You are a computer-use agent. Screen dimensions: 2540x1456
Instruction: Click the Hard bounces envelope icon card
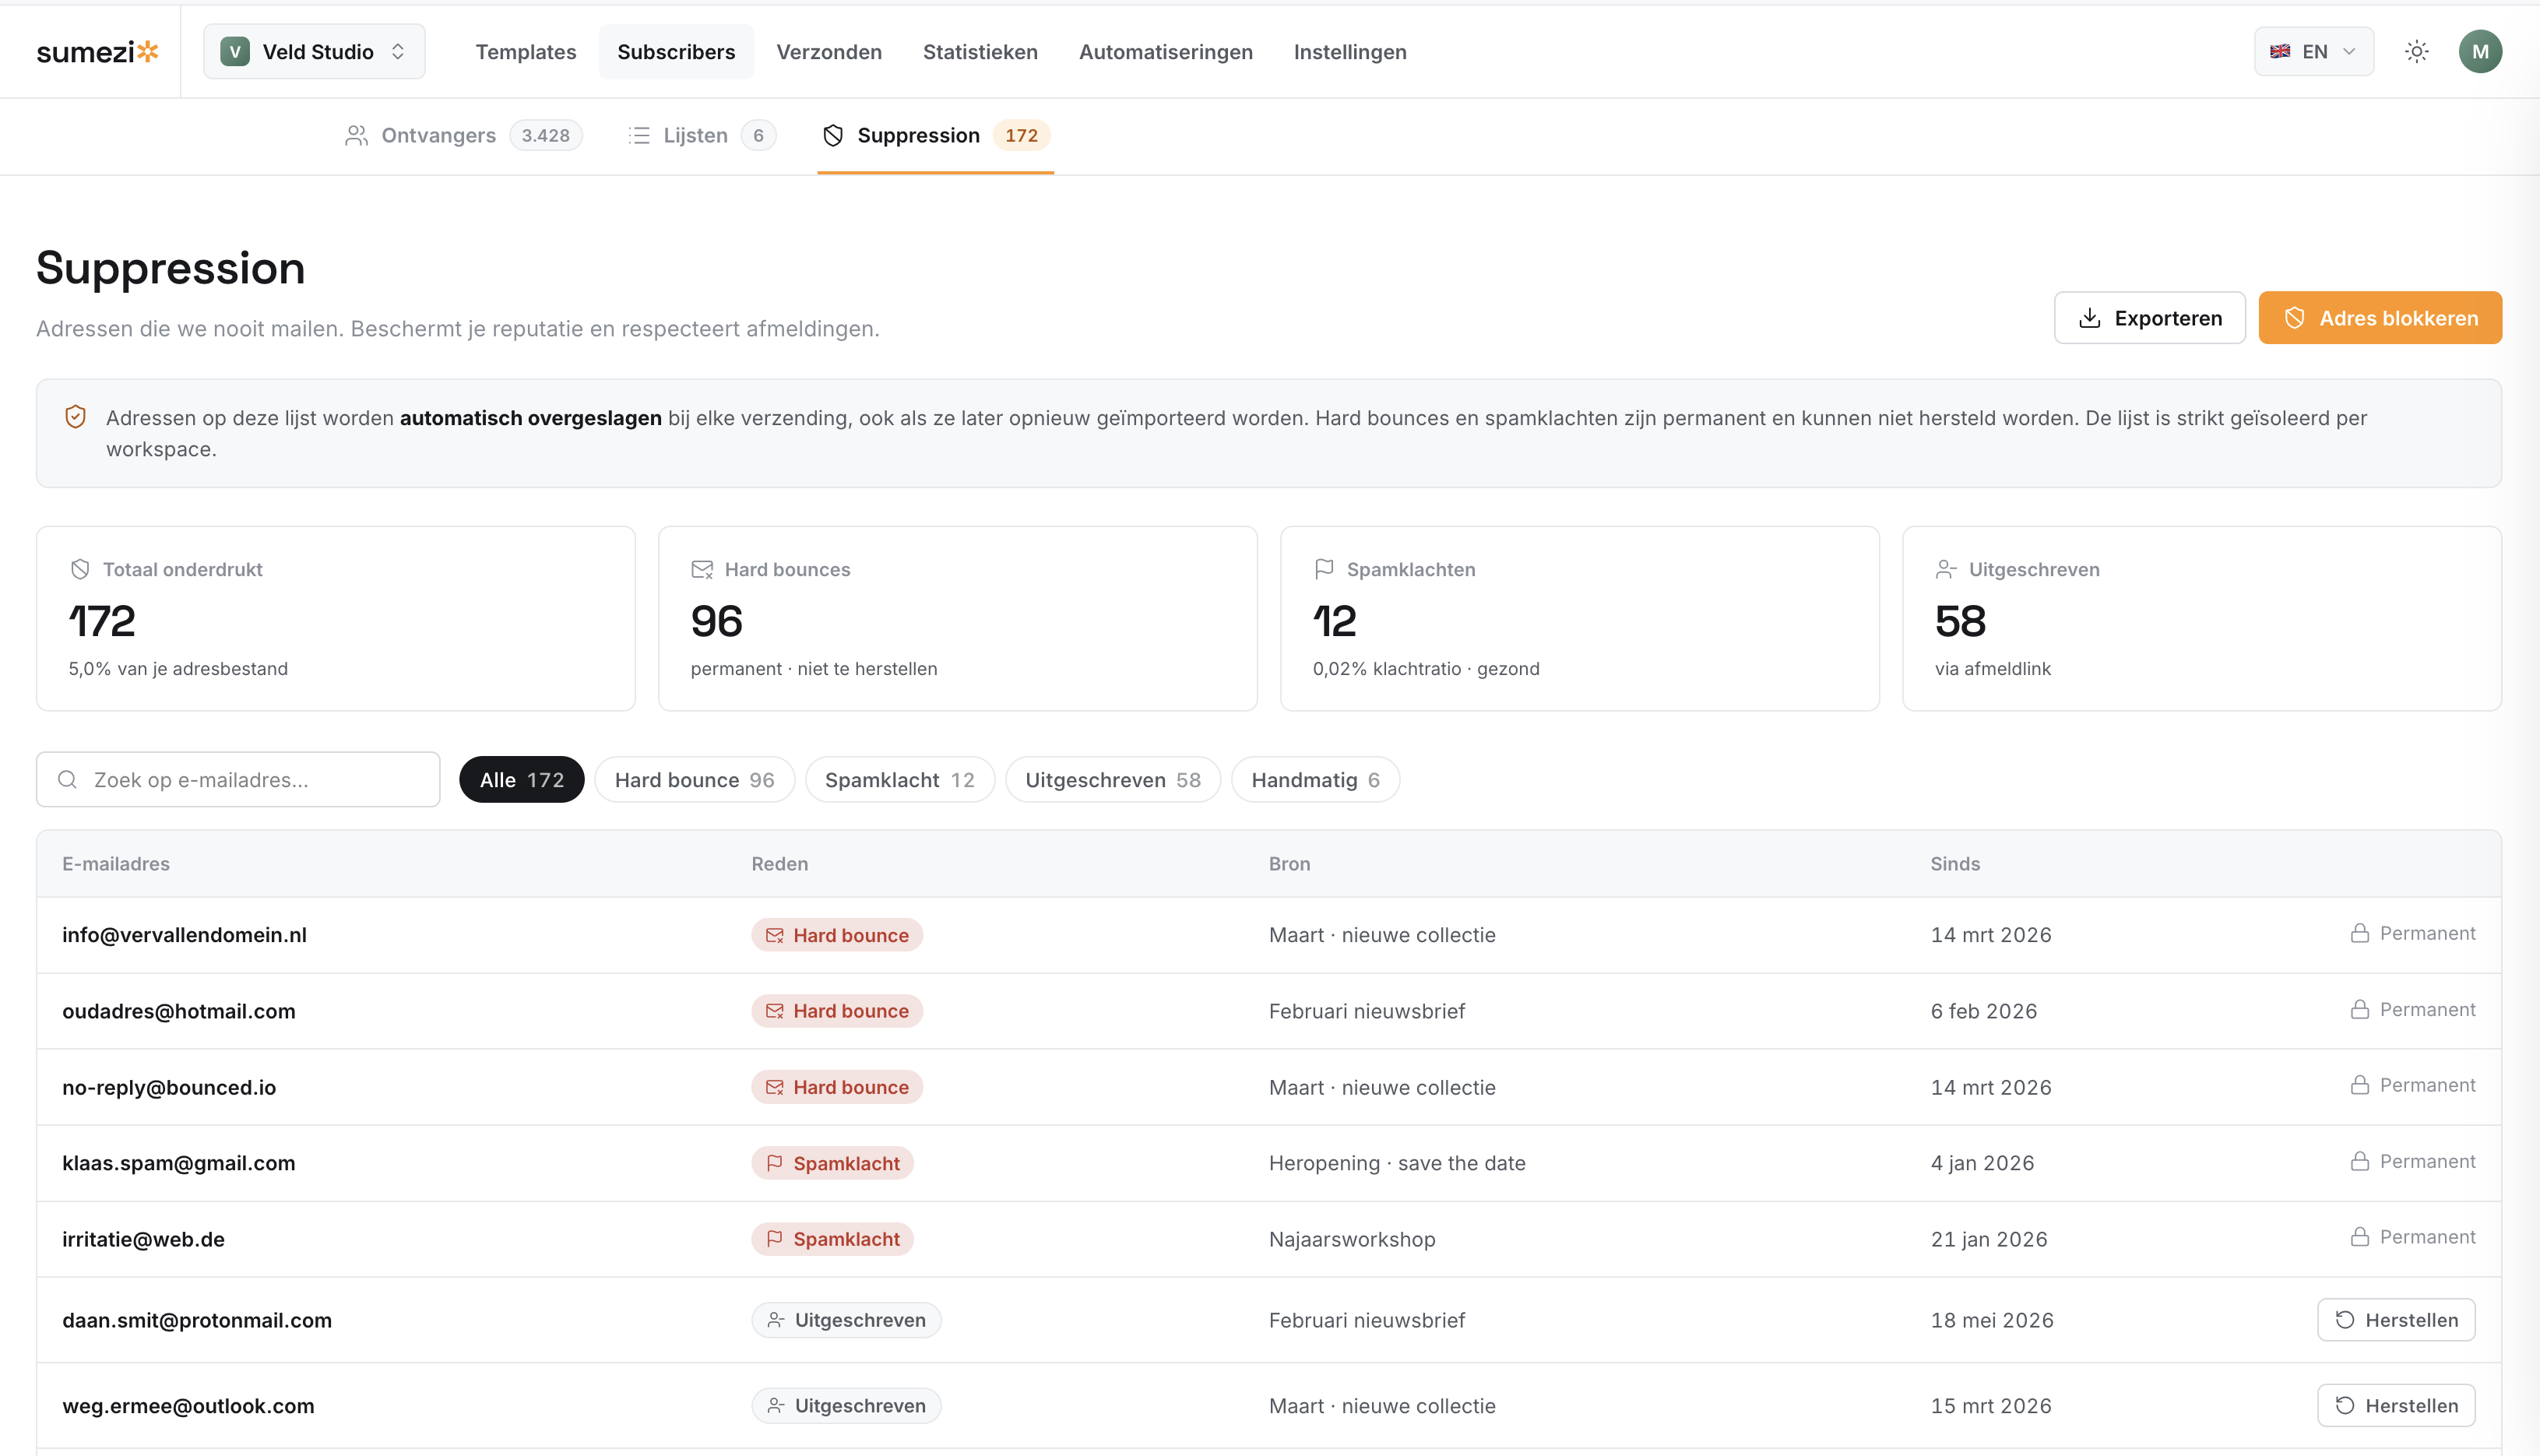(702, 569)
